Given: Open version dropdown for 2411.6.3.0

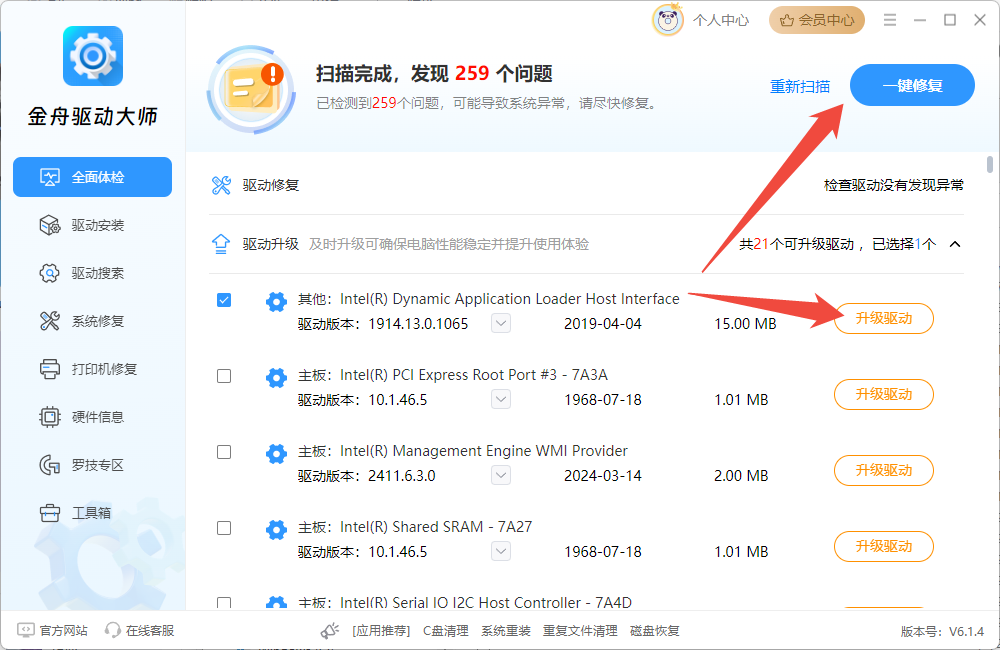Looking at the screenshot, I should [x=501, y=475].
